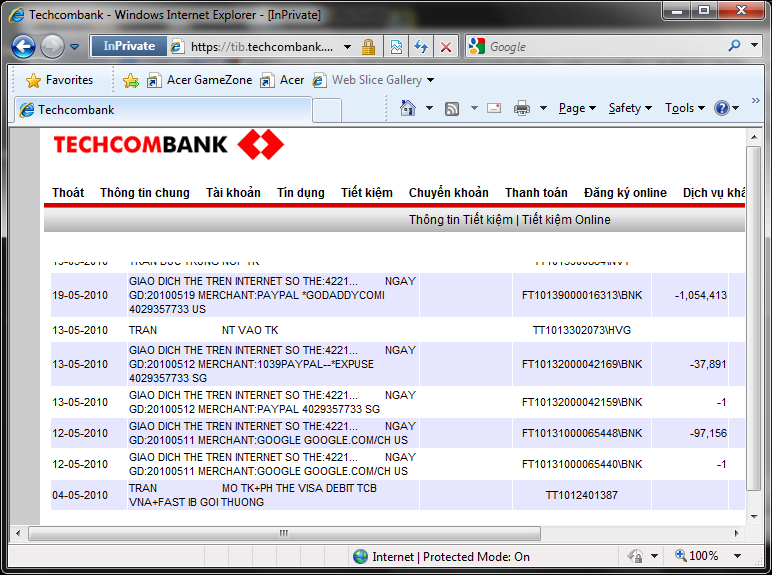Click the vertical scrollbar up arrow
This screenshot has height=580, width=777.
tap(754, 137)
